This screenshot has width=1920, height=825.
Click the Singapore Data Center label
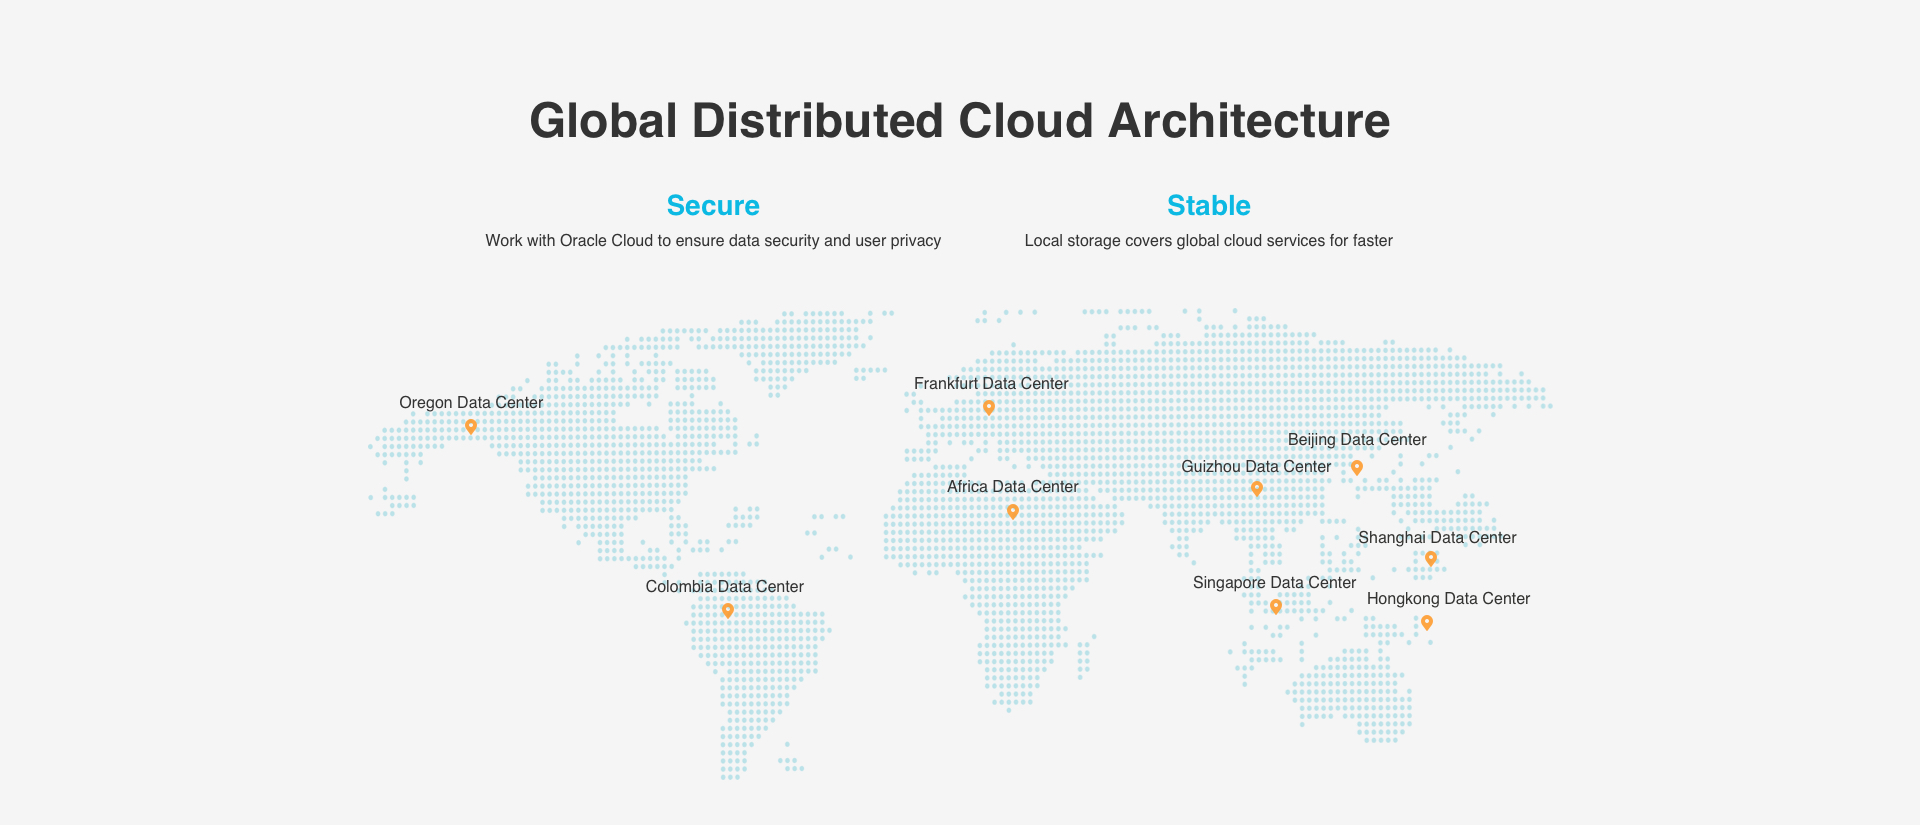(1274, 583)
